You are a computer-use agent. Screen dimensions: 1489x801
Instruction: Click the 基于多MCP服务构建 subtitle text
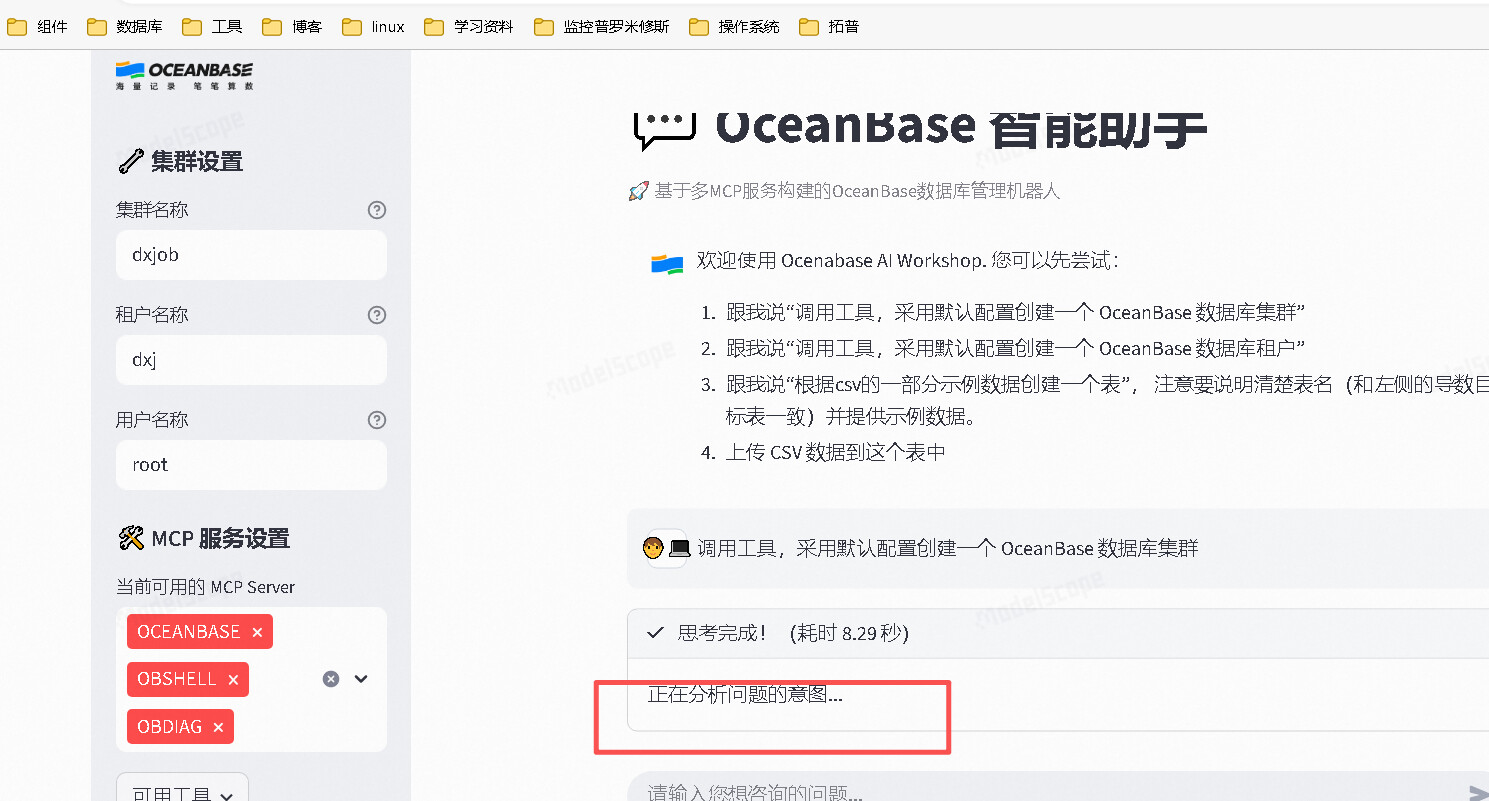[x=857, y=191]
